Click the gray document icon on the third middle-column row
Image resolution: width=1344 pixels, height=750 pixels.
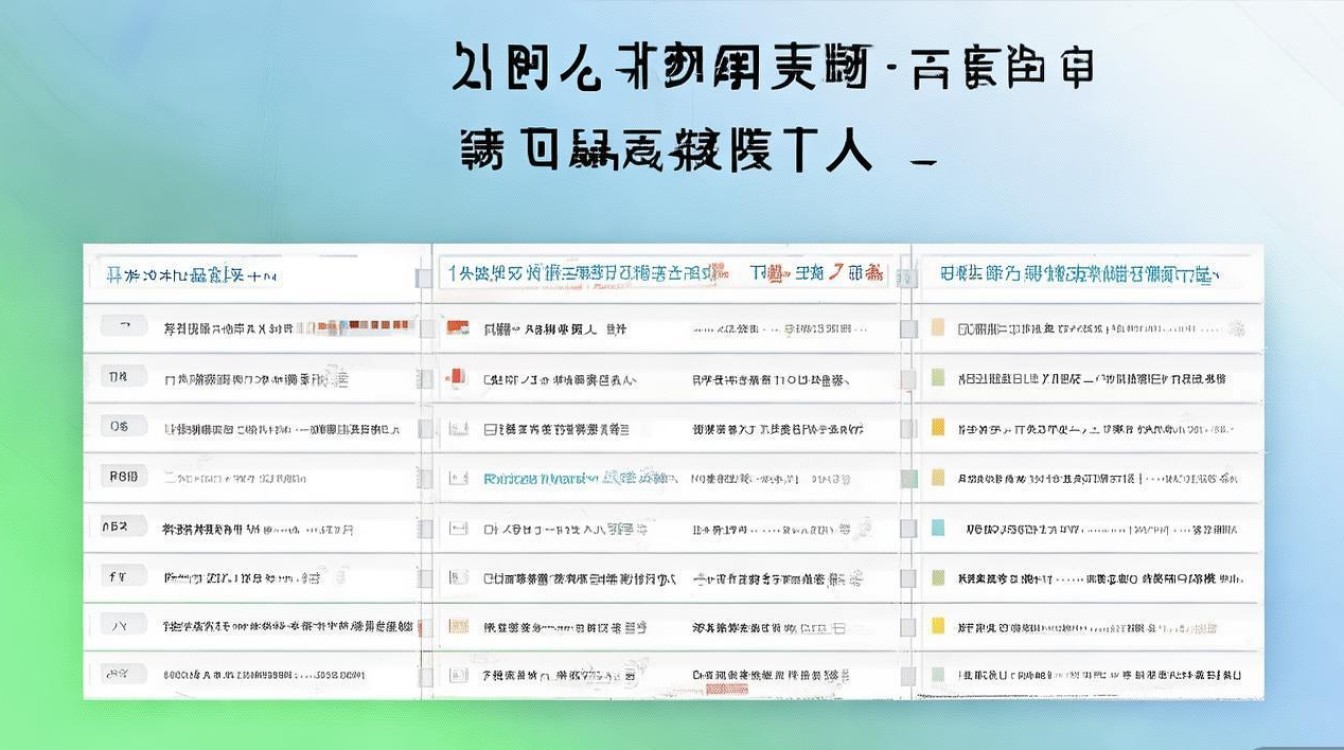click(x=458, y=426)
